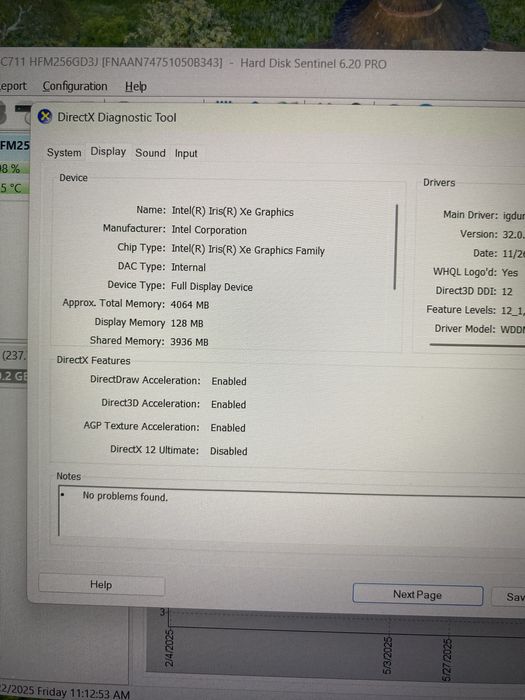Click the Next Page button
This screenshot has width=525, height=700.
point(417,595)
